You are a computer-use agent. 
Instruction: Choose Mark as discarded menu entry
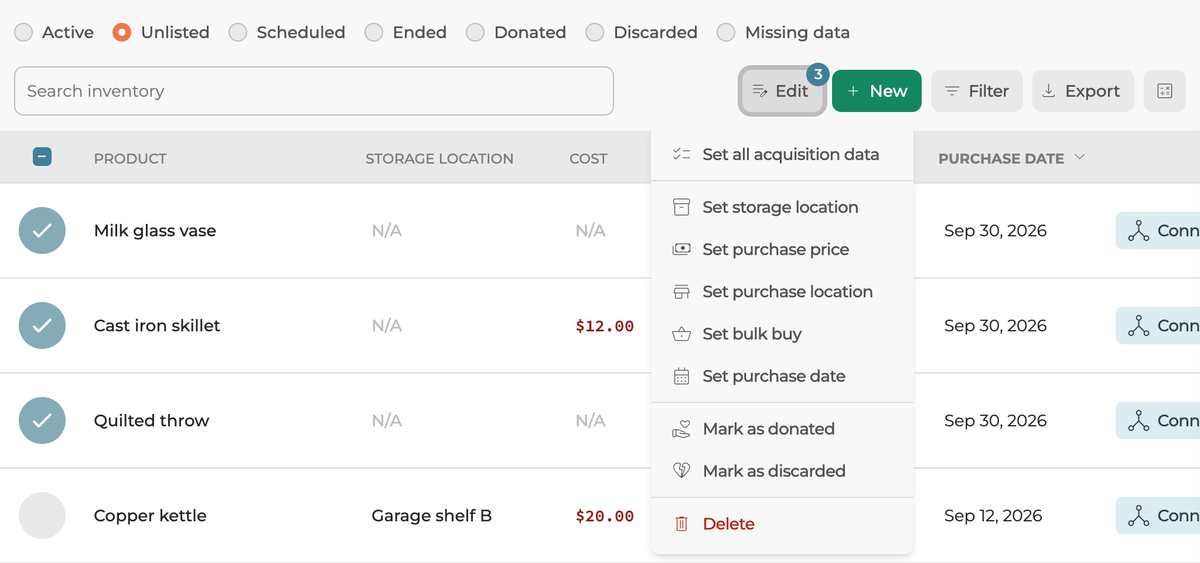tap(782, 471)
